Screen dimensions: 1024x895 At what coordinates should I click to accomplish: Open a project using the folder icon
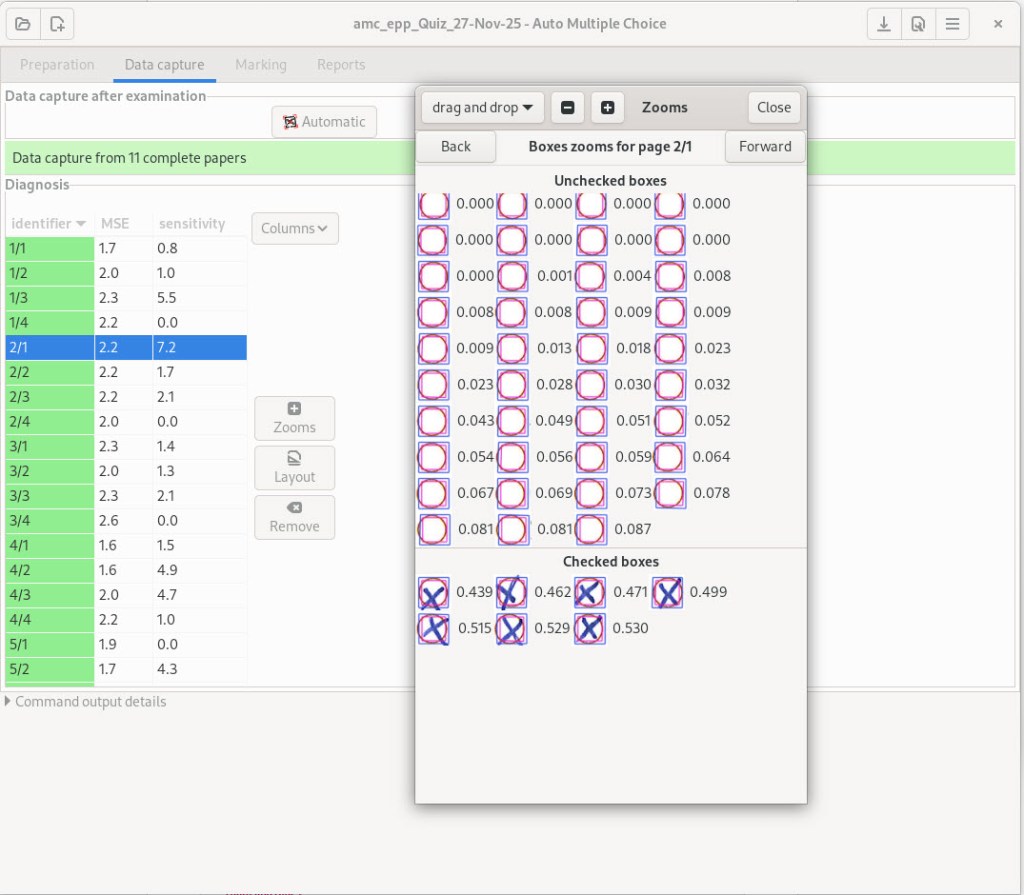22,23
